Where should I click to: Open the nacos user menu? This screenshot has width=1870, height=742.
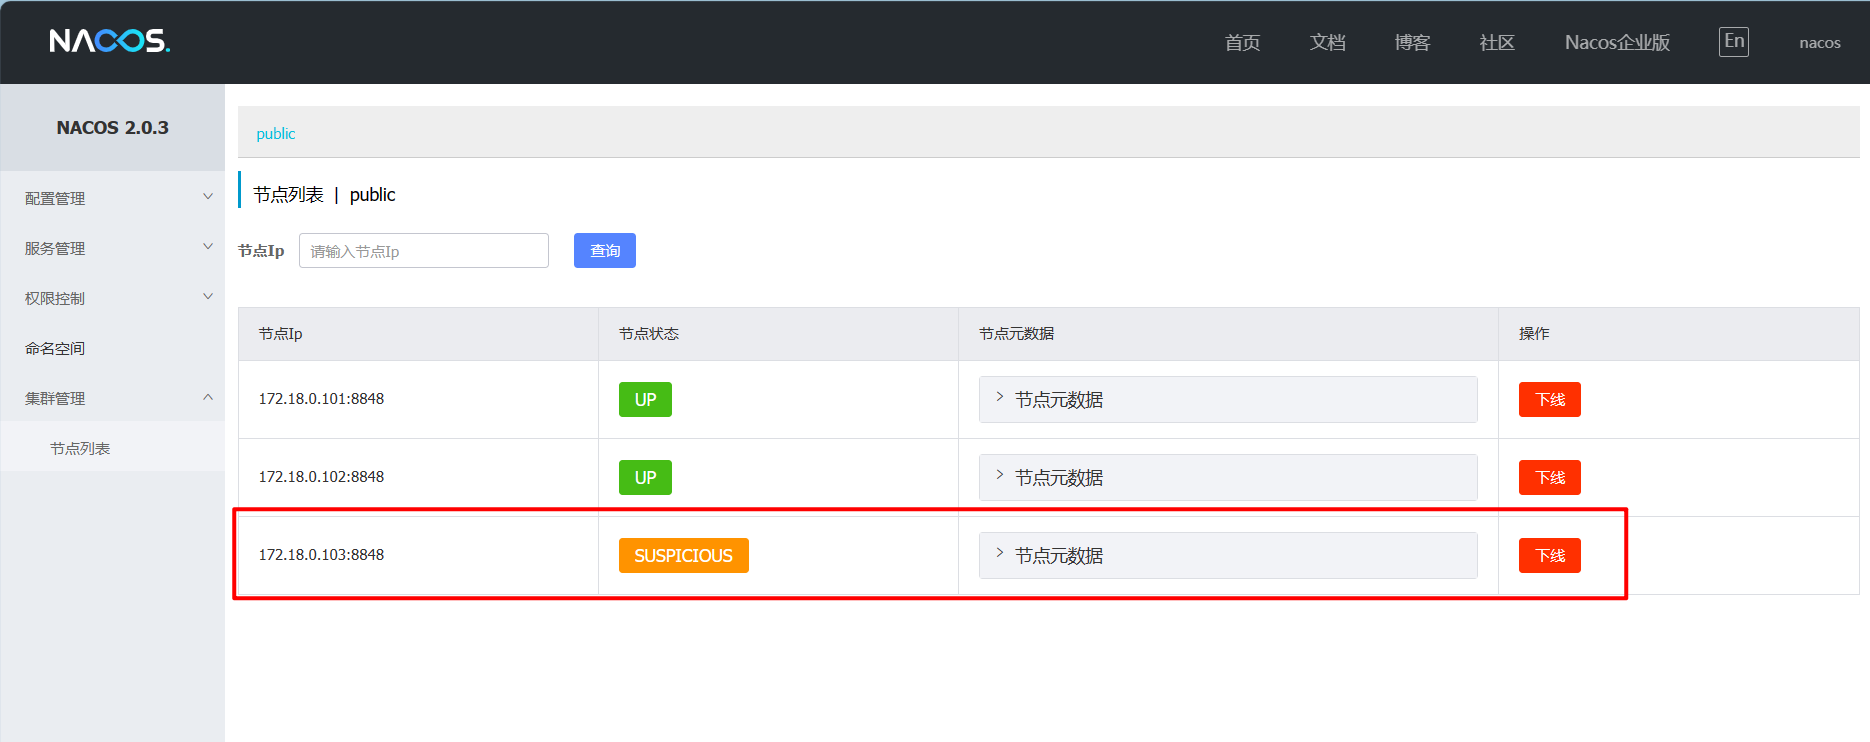point(1820,42)
